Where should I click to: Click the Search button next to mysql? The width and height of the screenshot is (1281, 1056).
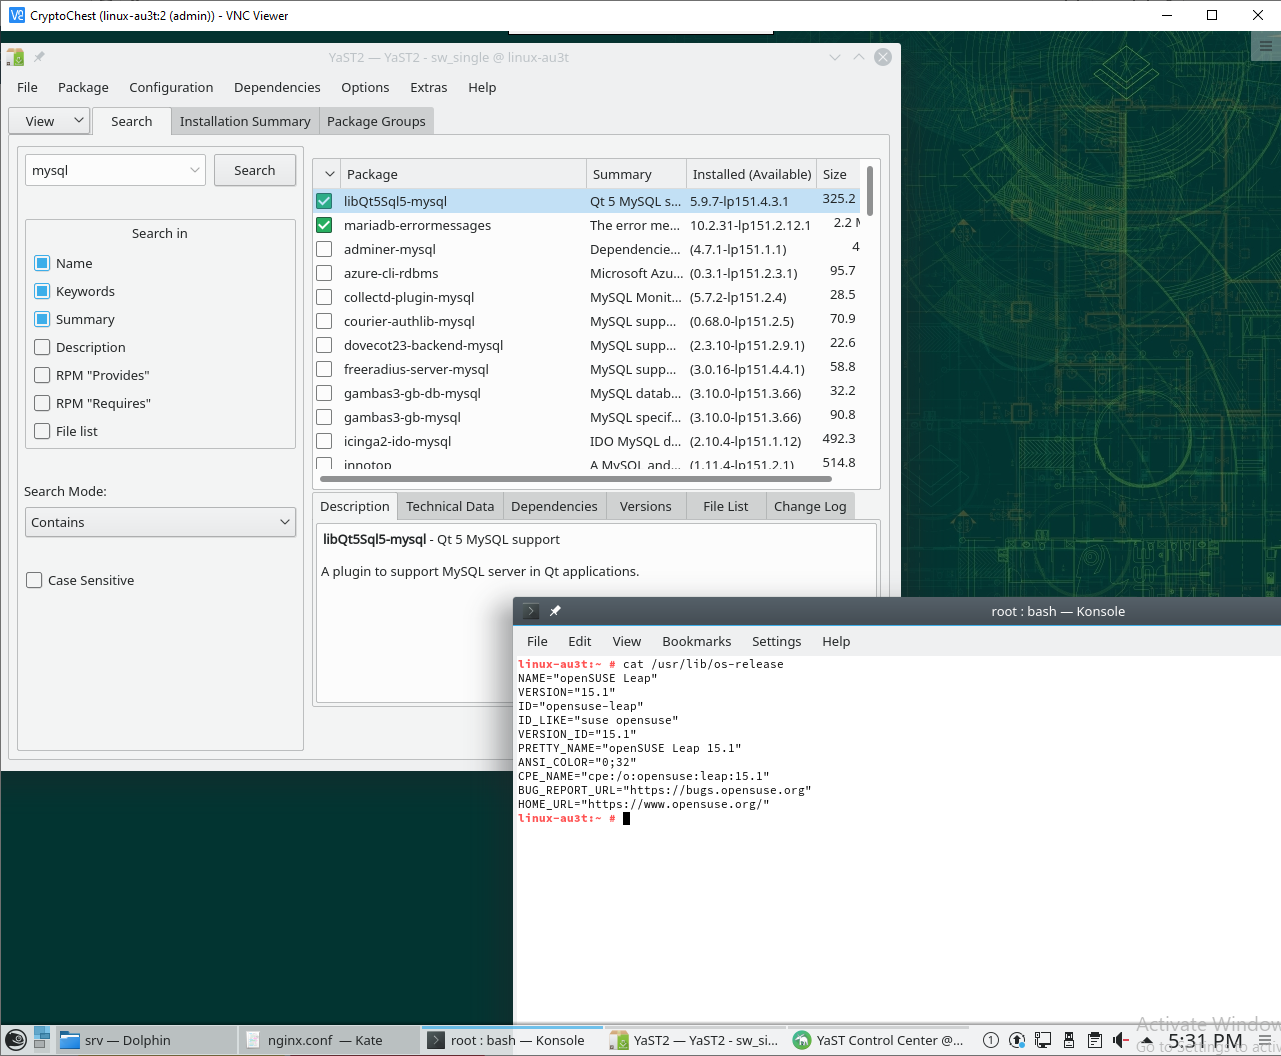tap(254, 170)
